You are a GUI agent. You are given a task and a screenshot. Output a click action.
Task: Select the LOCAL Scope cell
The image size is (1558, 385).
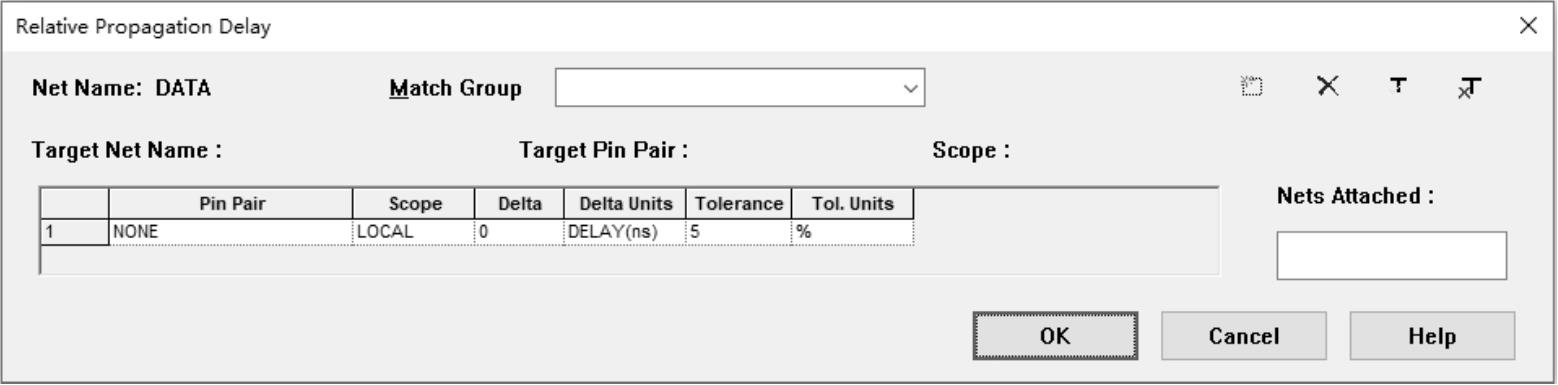(x=412, y=230)
